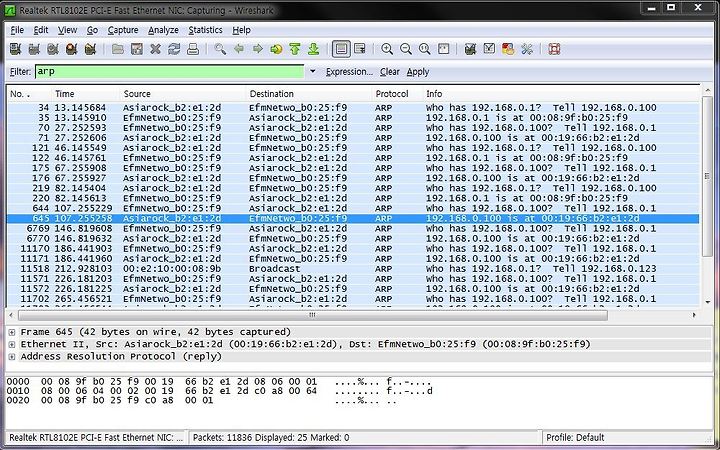The width and height of the screenshot is (720, 450).
Task: Sort by the Destination column header
Action: coord(309,94)
